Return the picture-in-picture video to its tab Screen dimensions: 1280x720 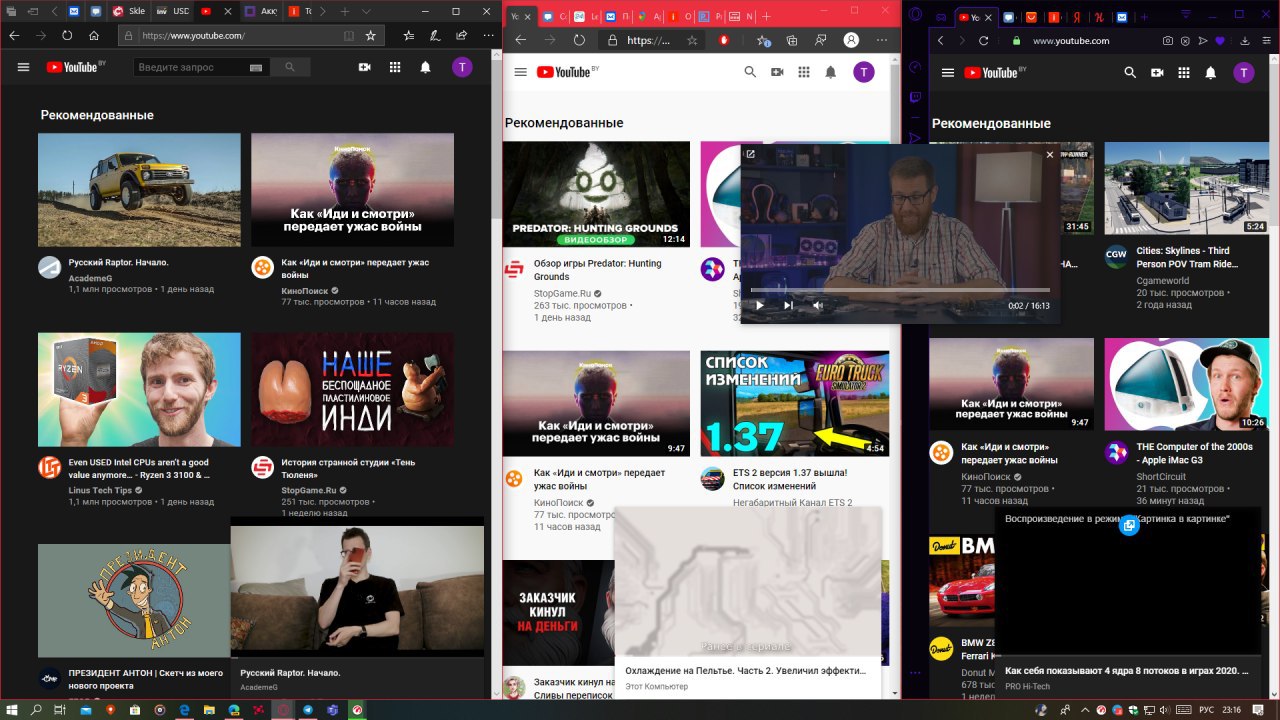(751, 154)
